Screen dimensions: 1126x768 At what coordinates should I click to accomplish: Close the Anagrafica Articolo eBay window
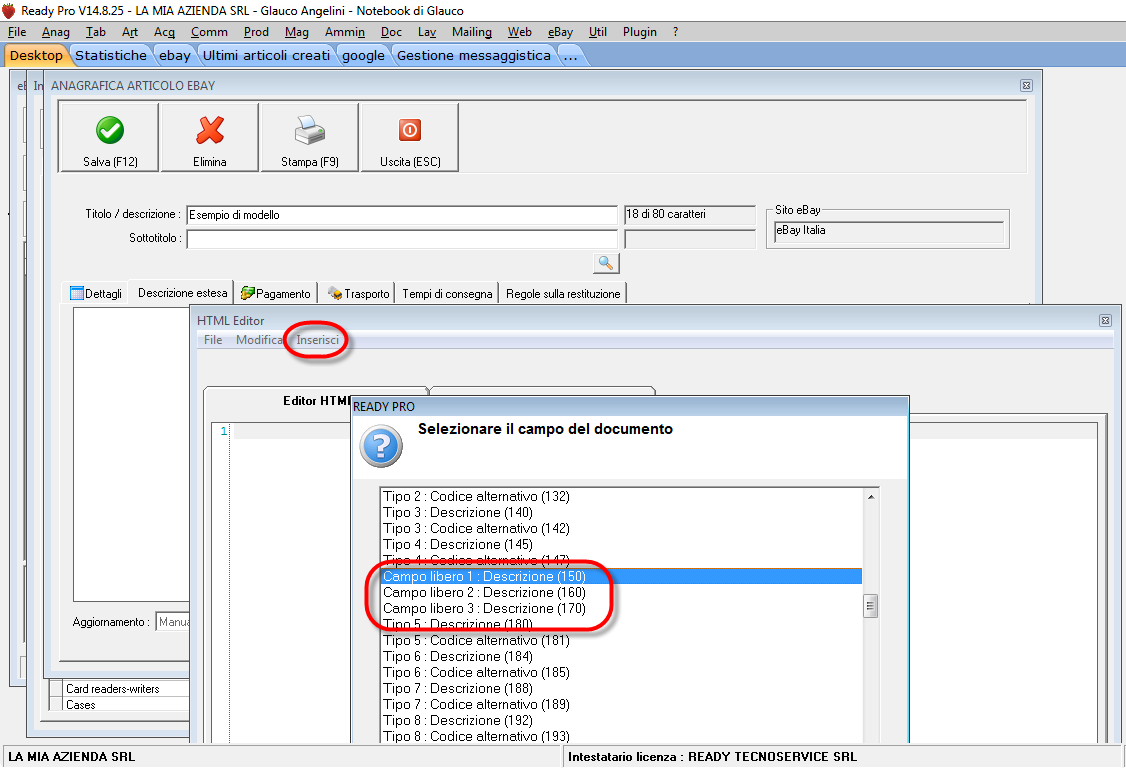[x=1026, y=85]
